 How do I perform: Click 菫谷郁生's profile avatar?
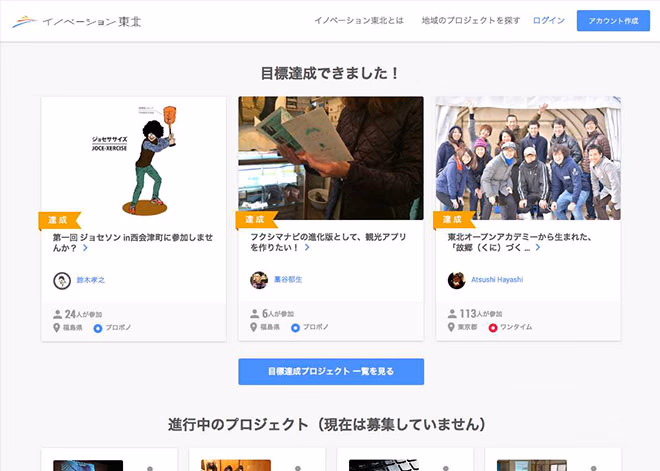(258, 280)
